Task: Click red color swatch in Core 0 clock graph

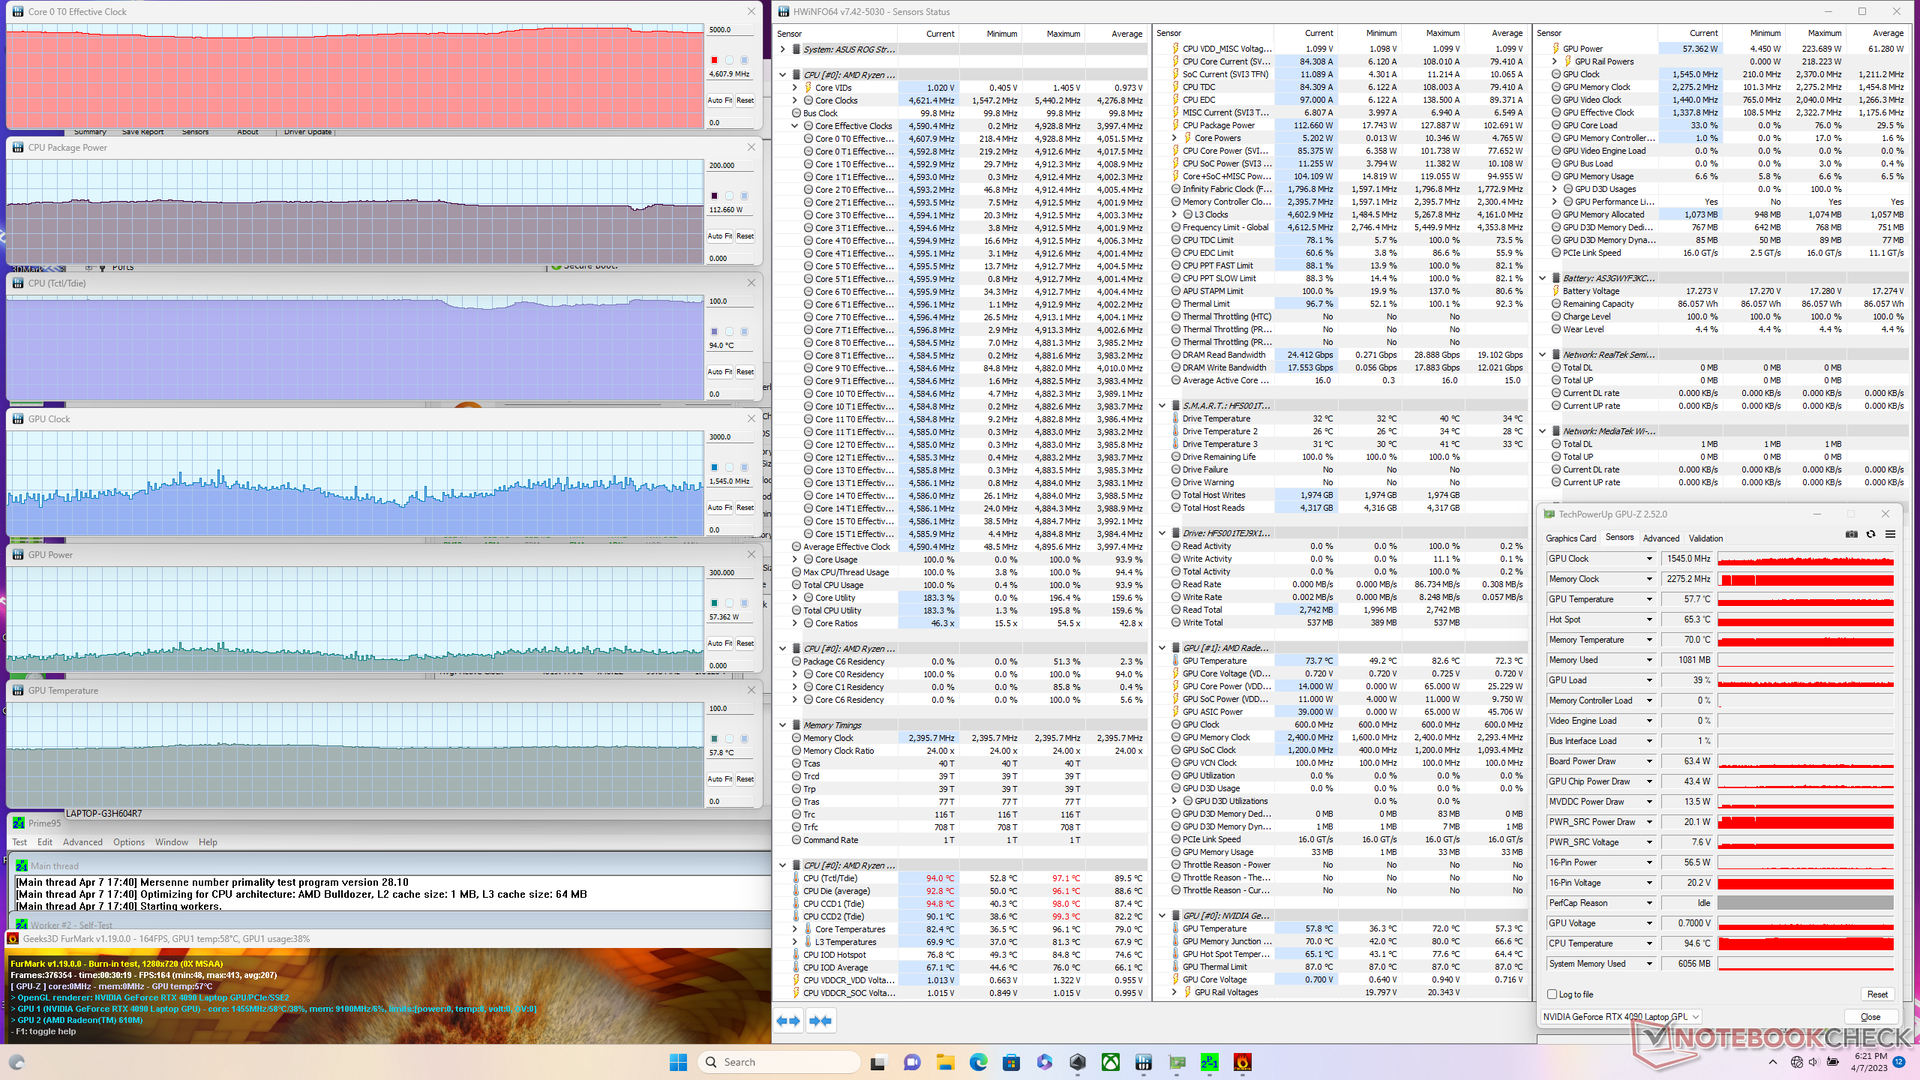Action: pos(714,60)
